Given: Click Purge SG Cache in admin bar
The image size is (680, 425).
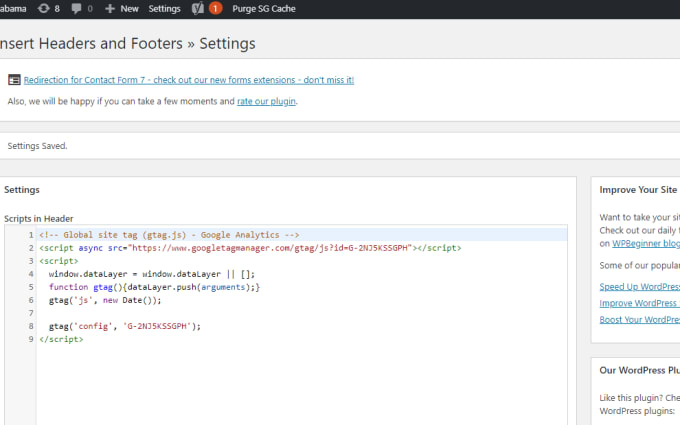Looking at the screenshot, I should (264, 8).
